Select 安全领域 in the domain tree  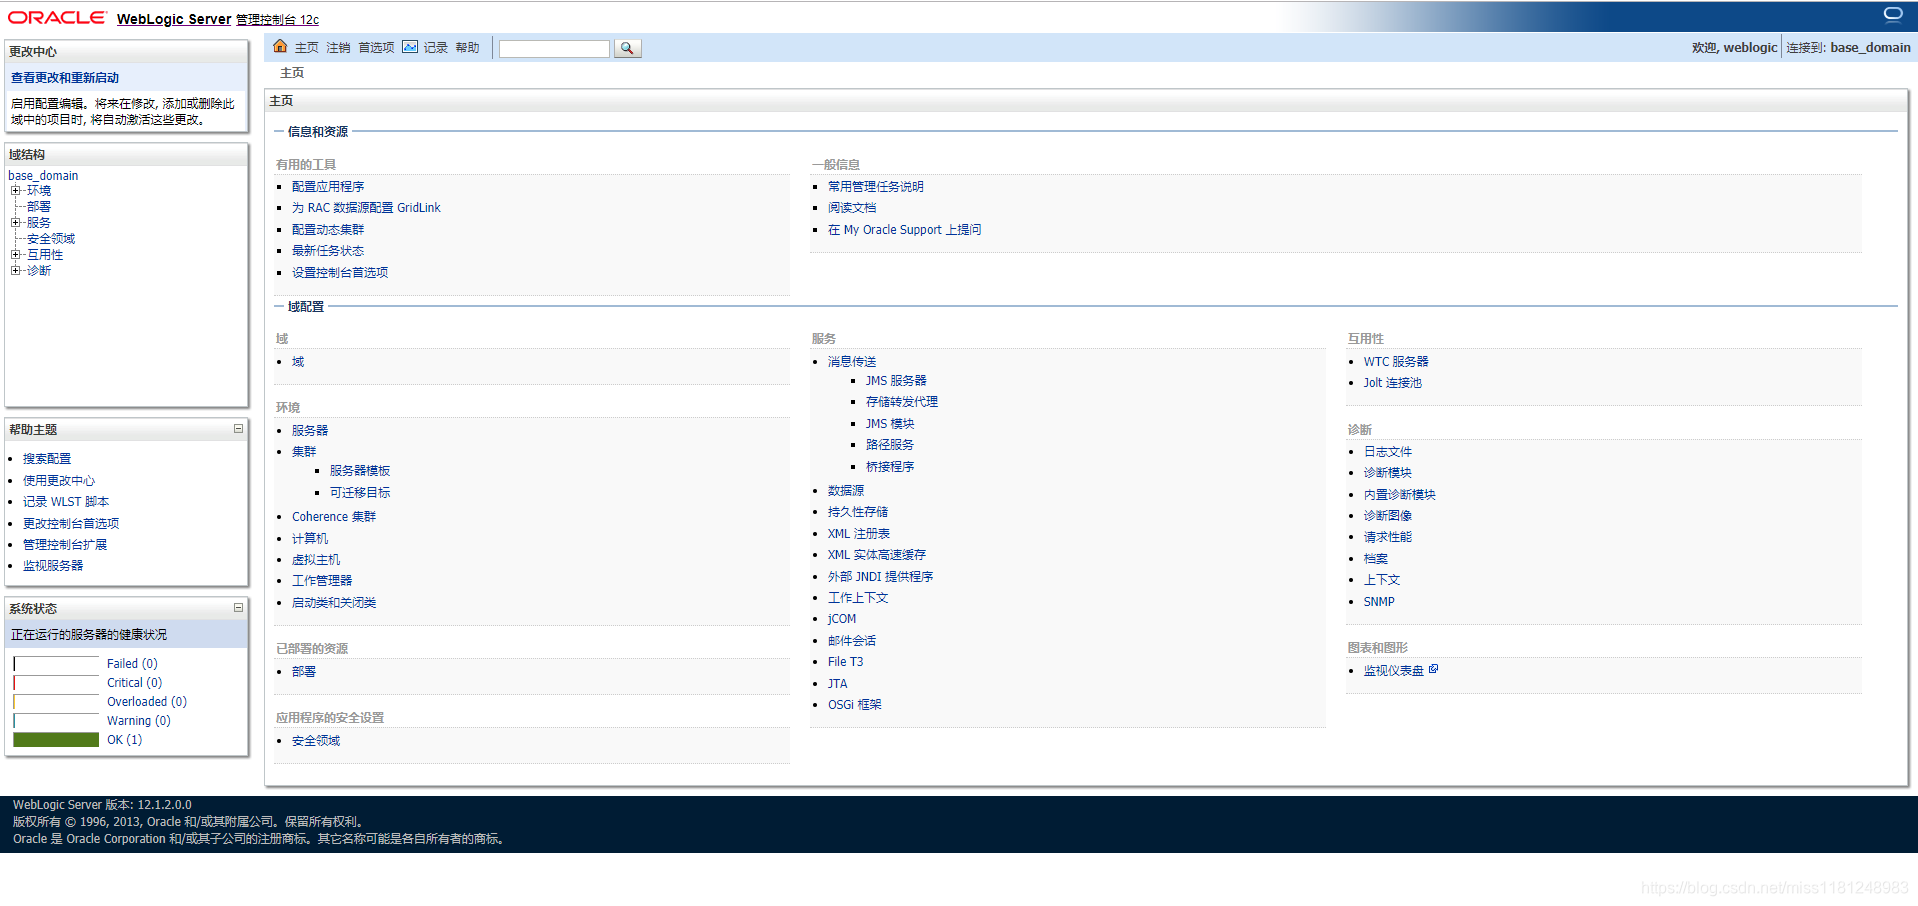pos(51,238)
